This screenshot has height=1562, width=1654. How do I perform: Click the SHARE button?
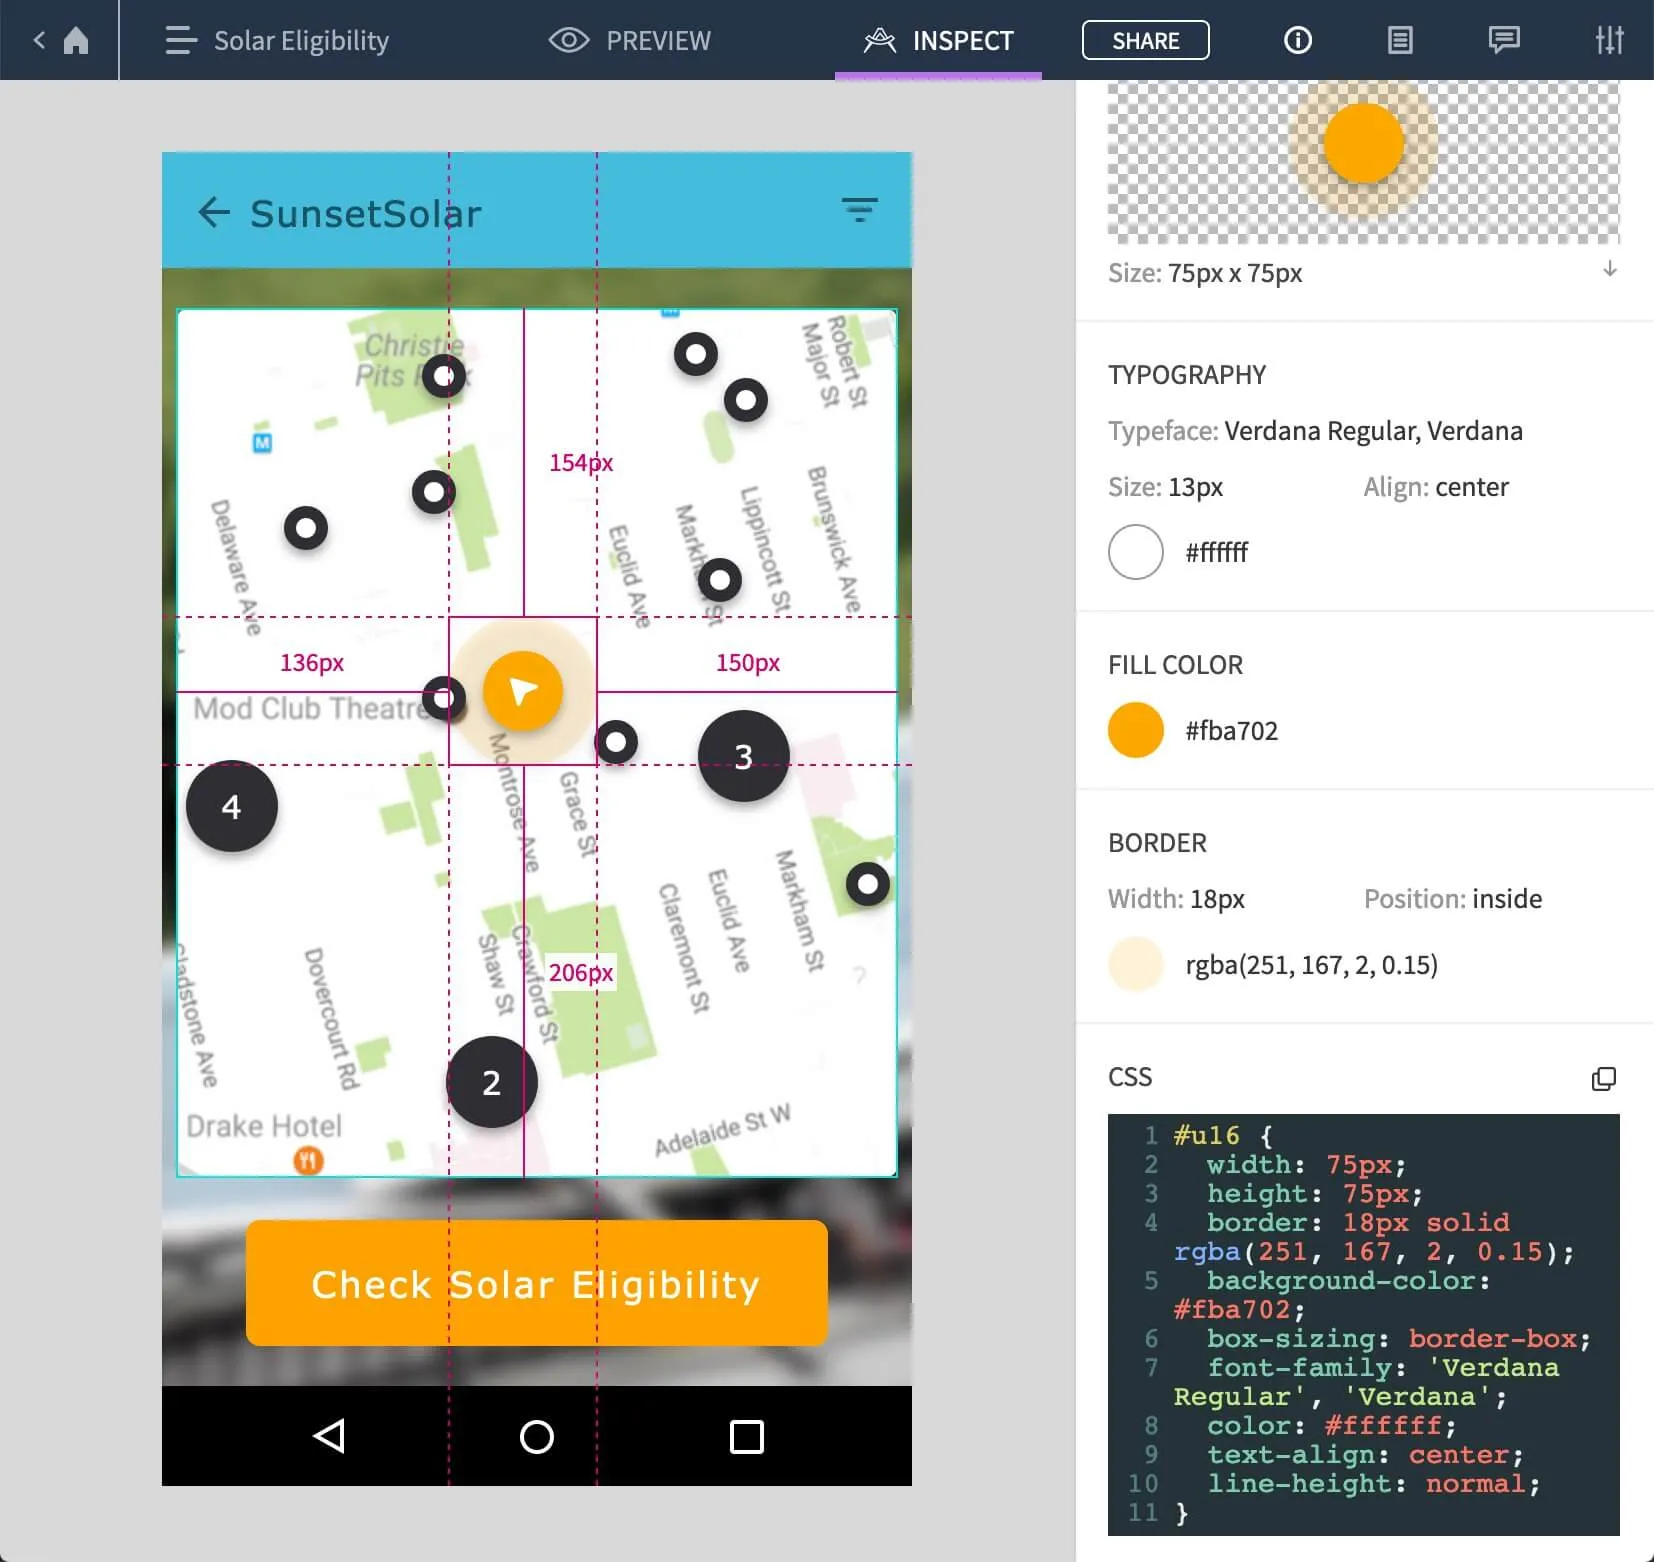[x=1145, y=40]
